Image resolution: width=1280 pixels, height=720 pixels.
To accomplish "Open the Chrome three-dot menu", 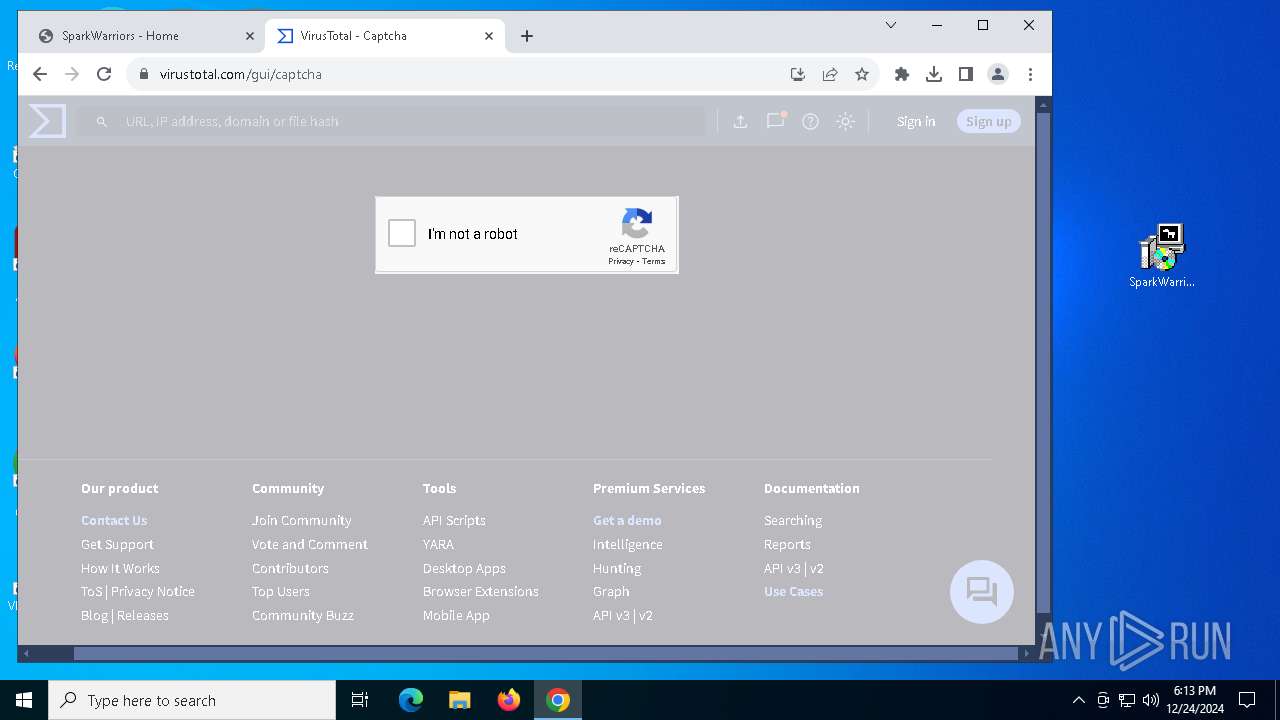I will click(1030, 74).
